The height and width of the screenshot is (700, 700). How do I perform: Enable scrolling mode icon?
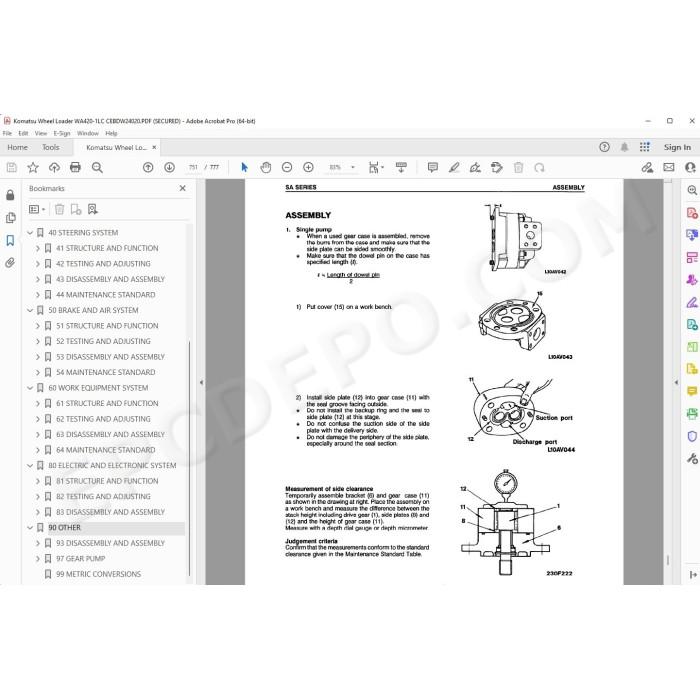click(x=401, y=167)
